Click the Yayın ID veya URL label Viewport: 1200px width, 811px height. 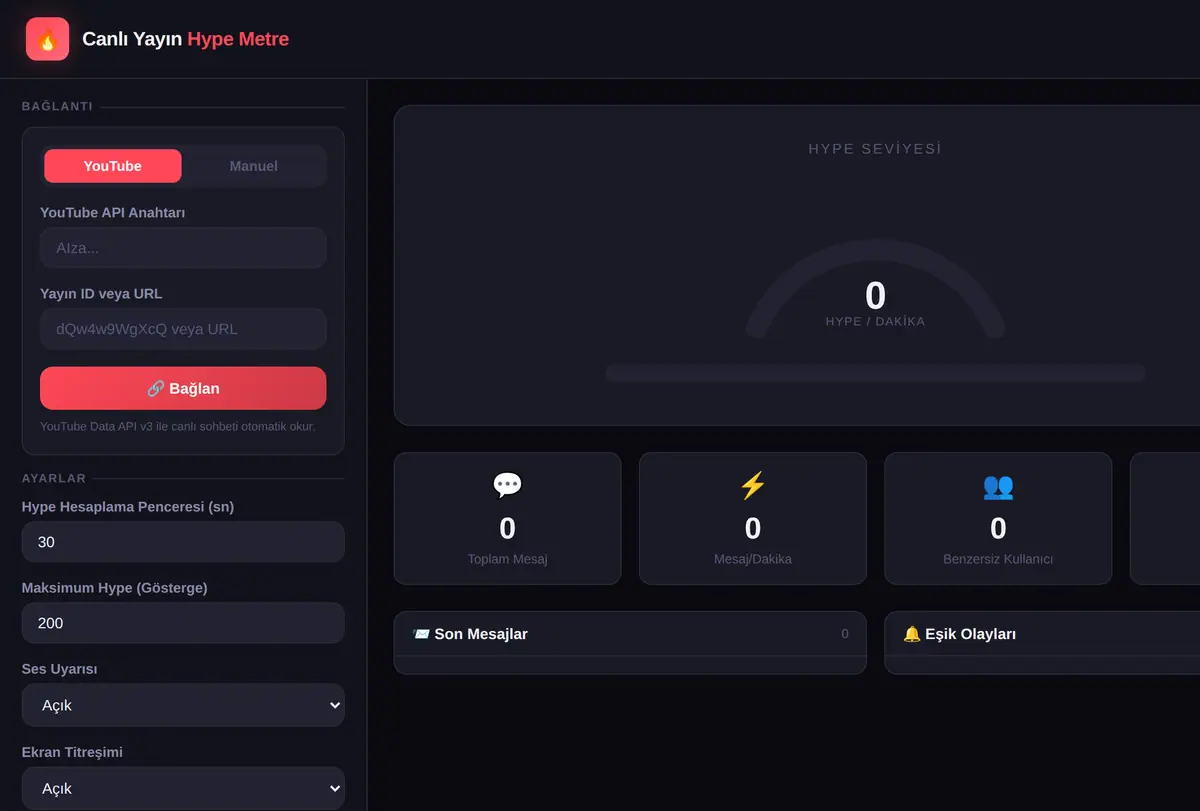[101, 293]
